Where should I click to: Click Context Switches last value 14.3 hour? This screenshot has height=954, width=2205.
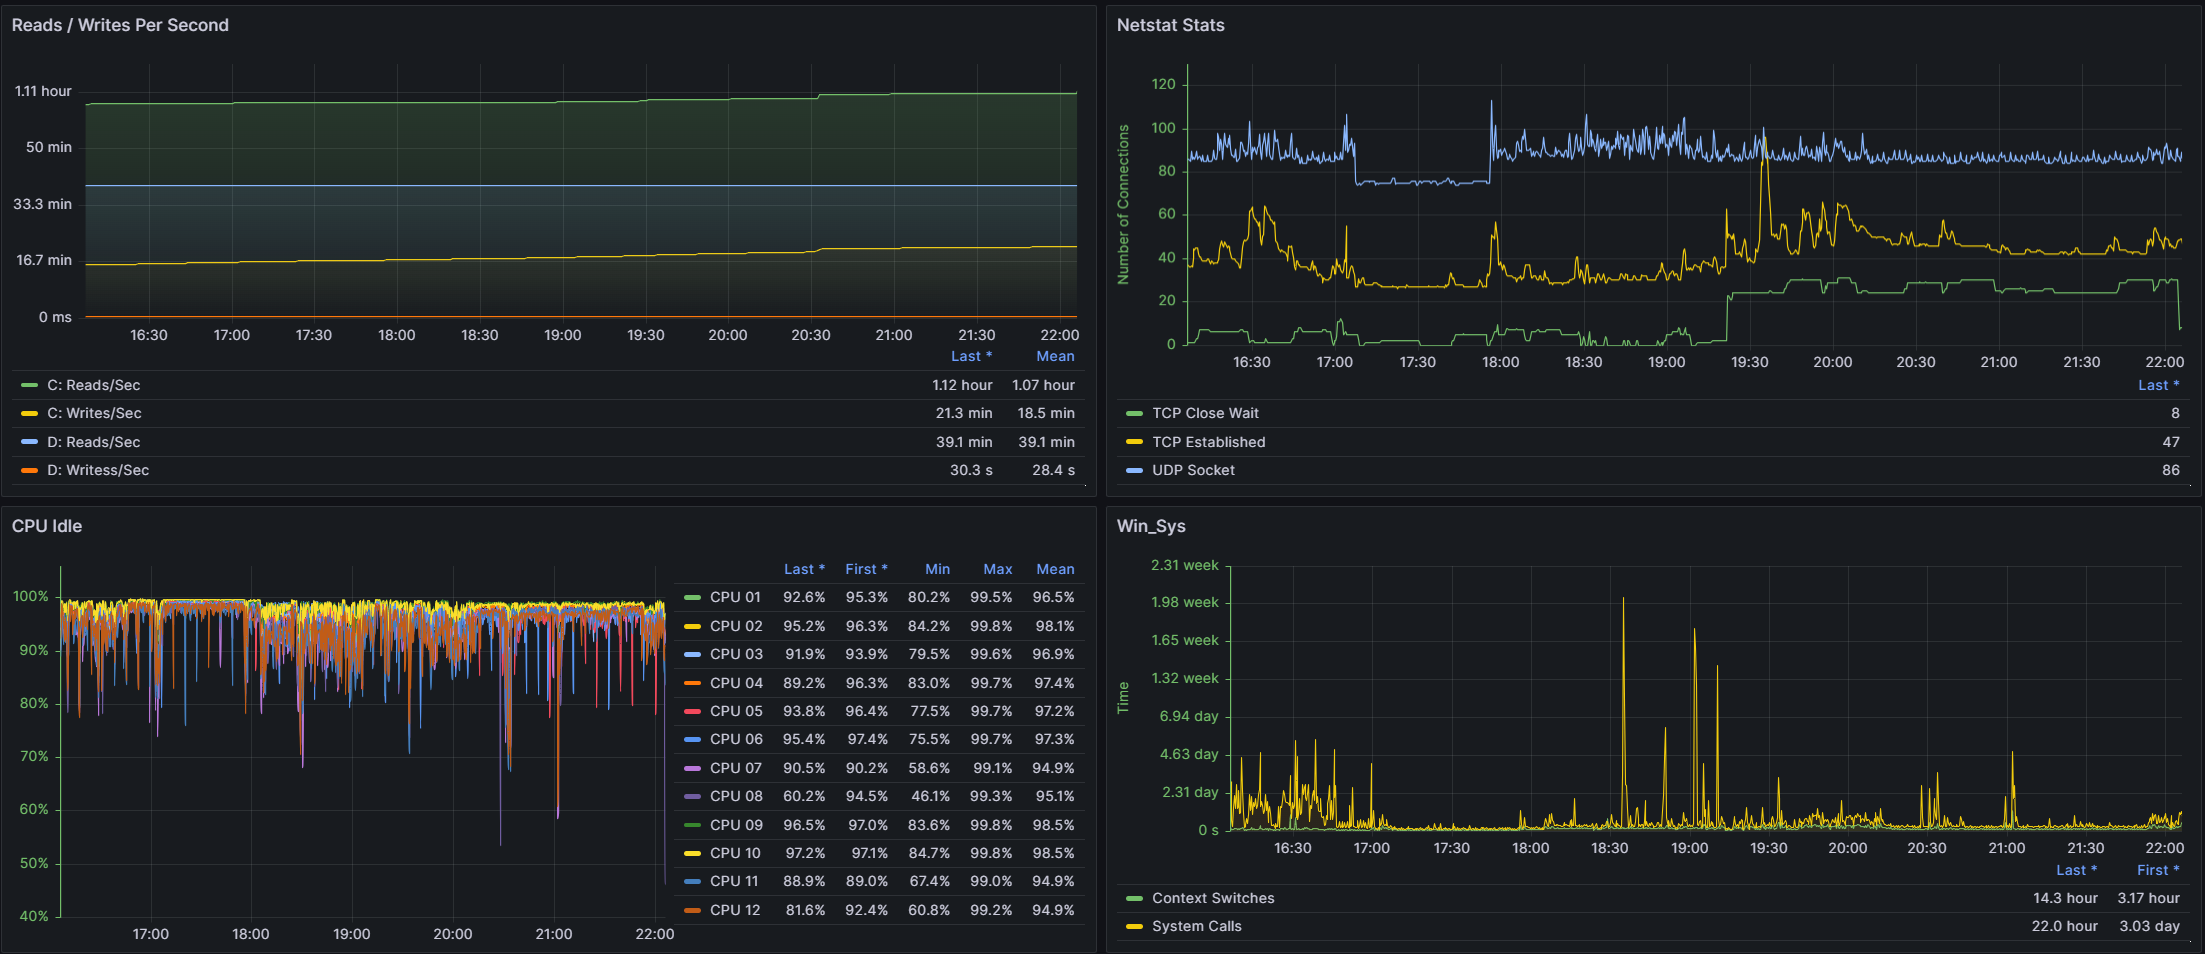pos(2065,898)
